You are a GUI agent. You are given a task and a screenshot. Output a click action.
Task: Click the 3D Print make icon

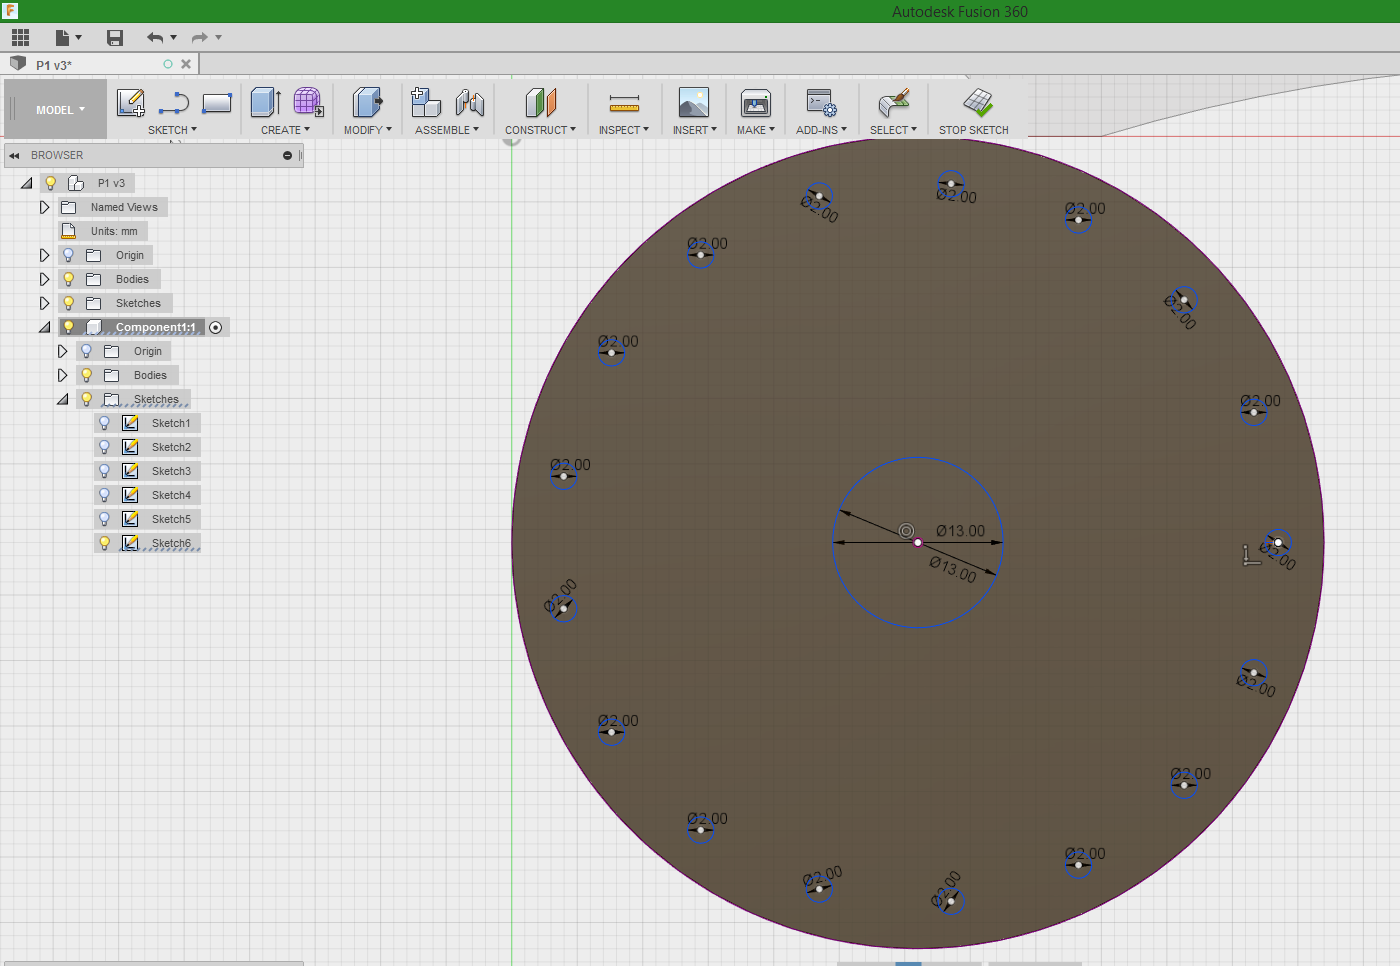756,103
